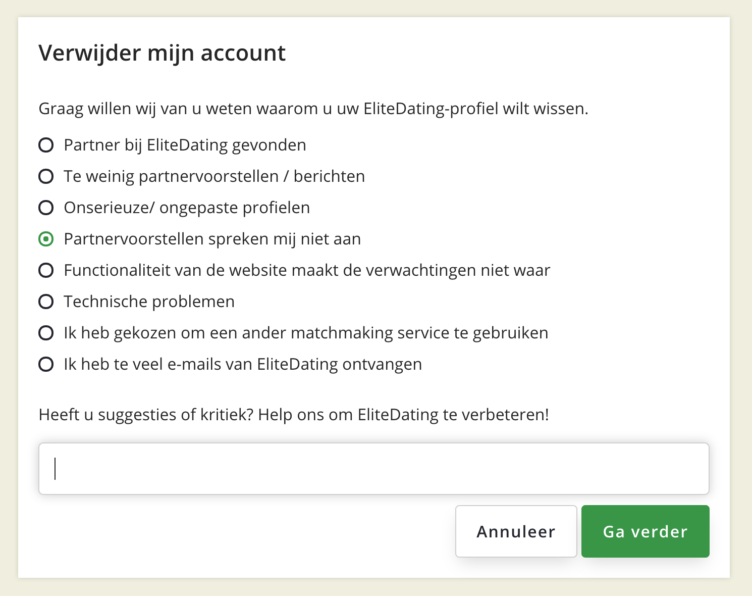Click the 'Heeft u suggesties of kritiek?' prompt text
Image resolution: width=752 pixels, height=596 pixels.
tap(293, 414)
